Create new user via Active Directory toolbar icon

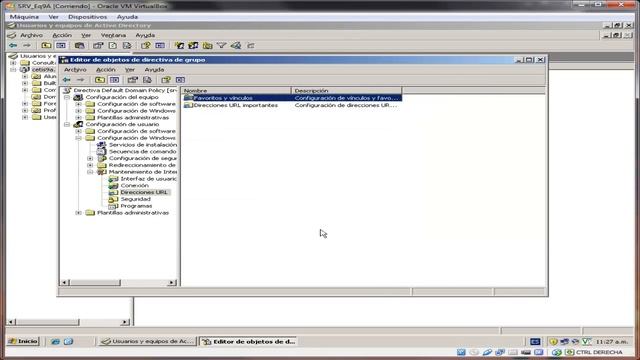[x=179, y=46]
